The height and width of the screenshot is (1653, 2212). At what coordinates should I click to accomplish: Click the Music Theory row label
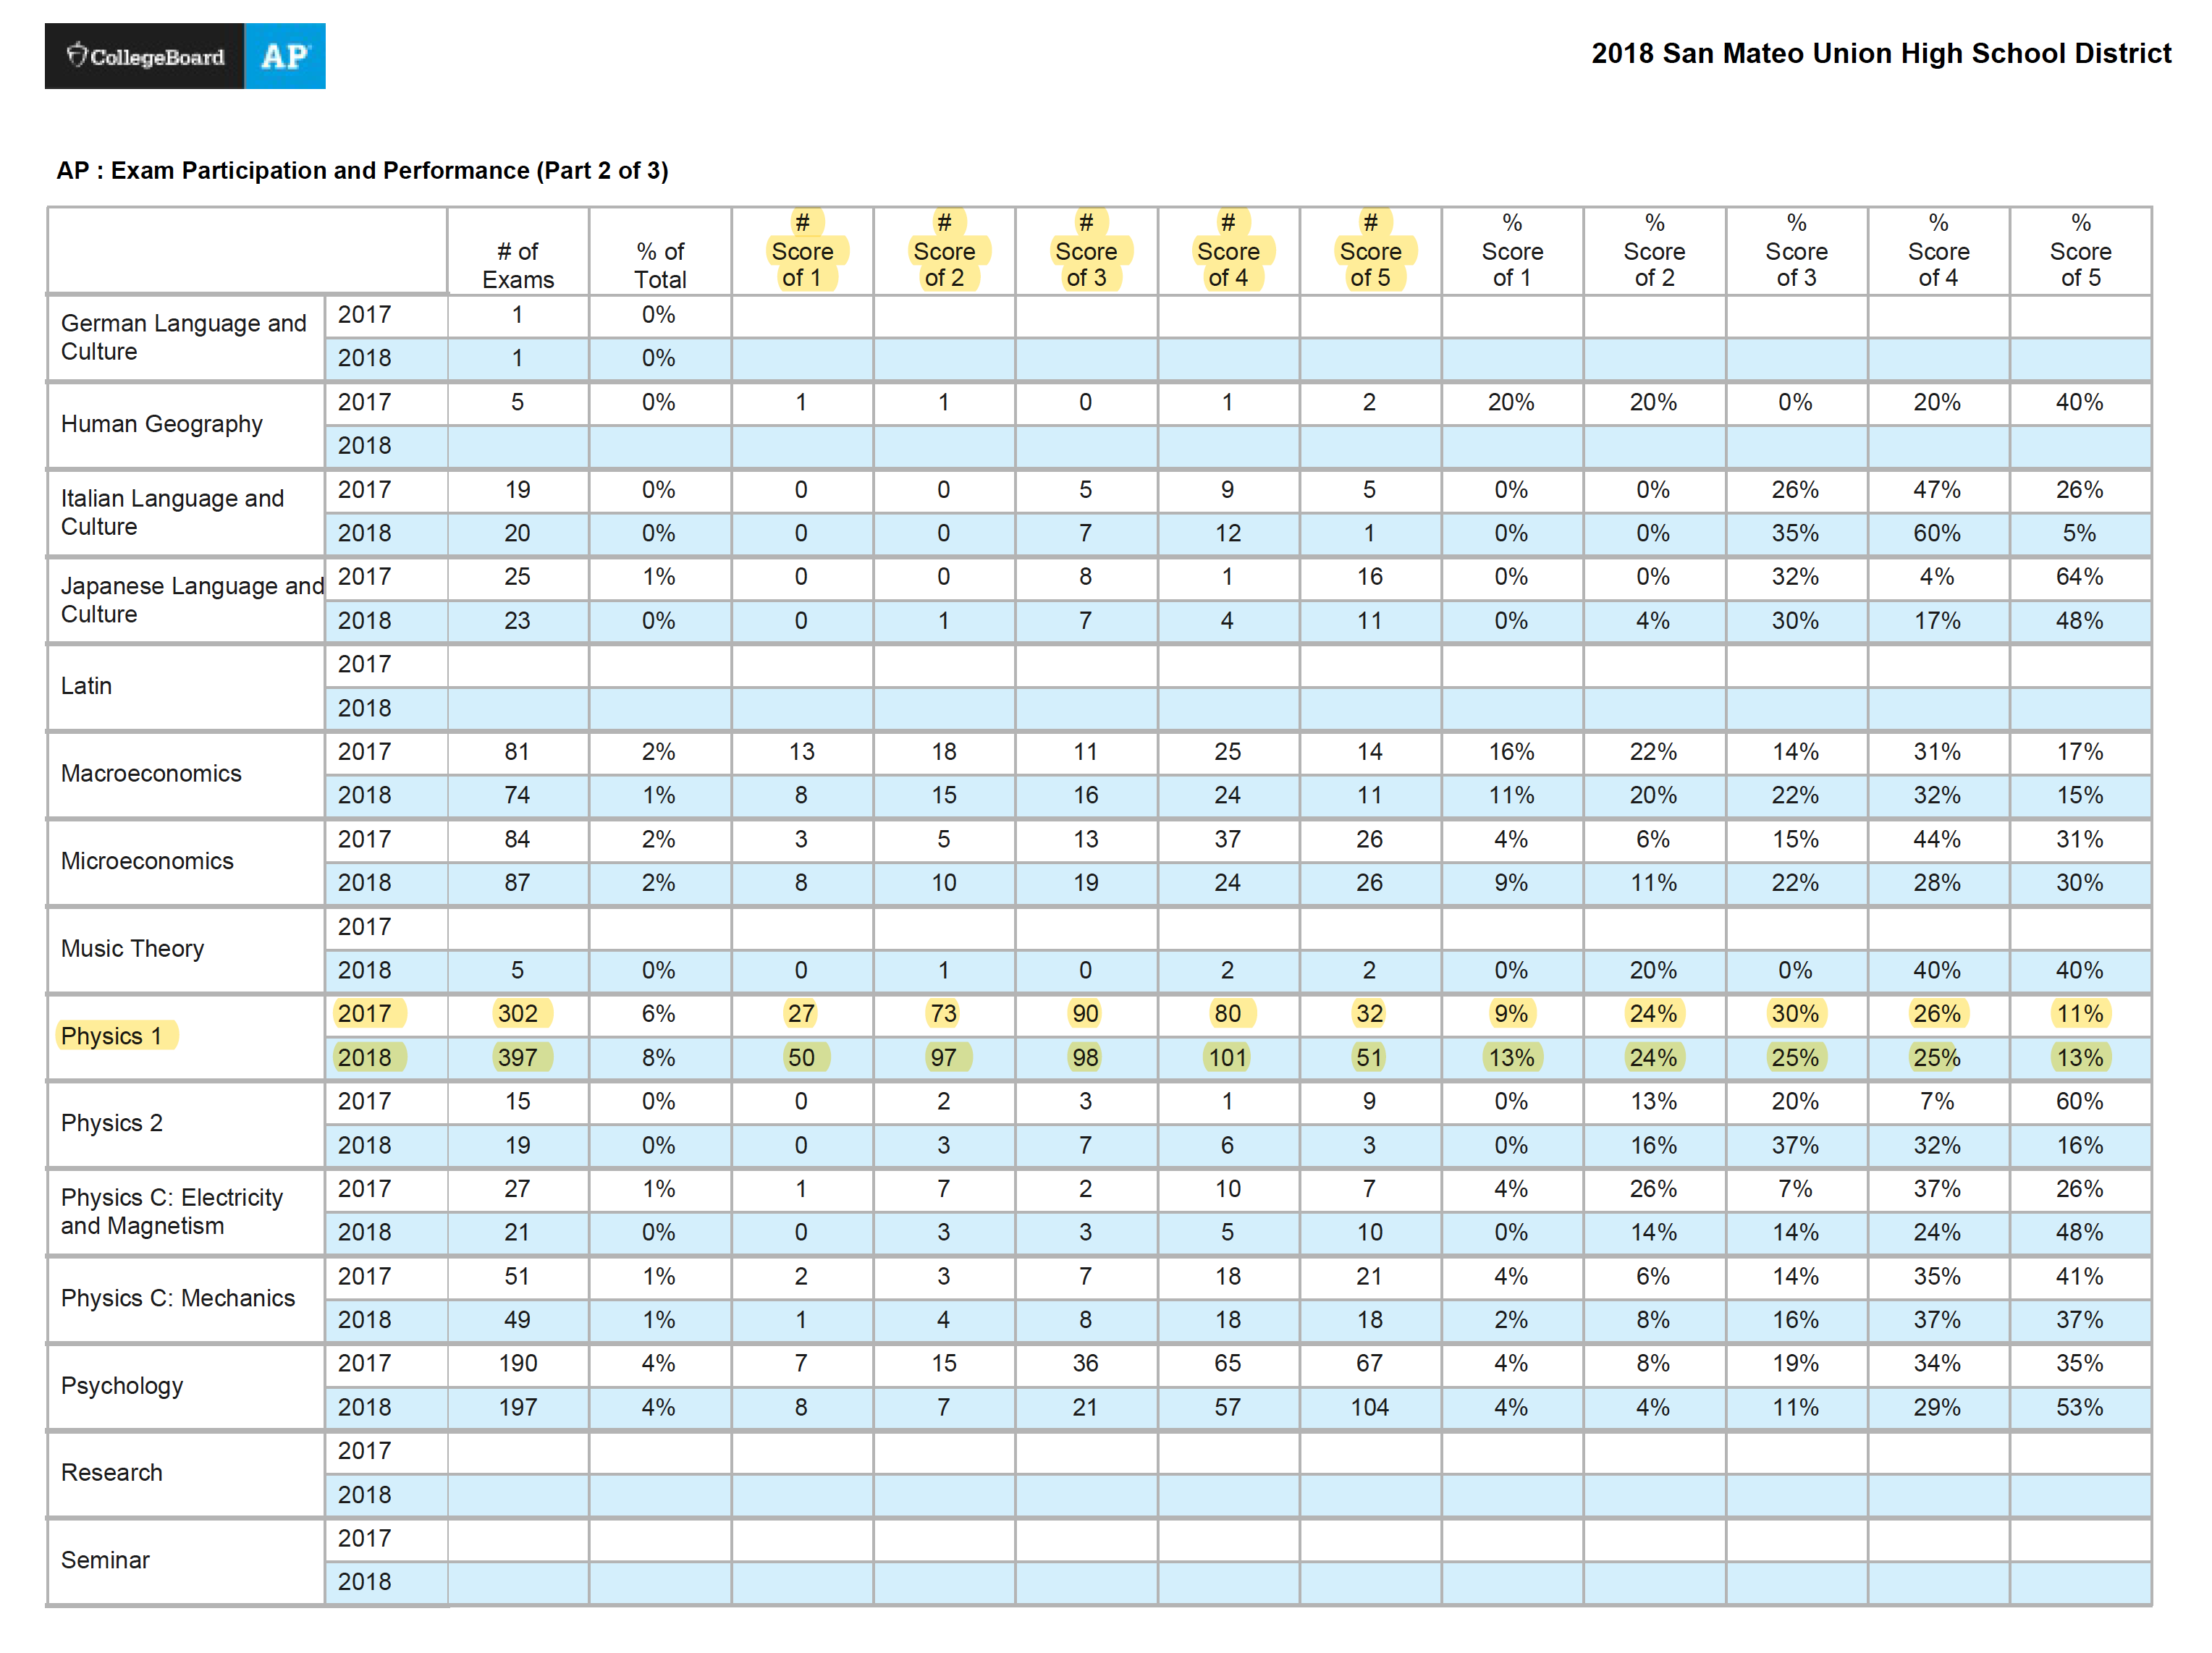coord(132,948)
